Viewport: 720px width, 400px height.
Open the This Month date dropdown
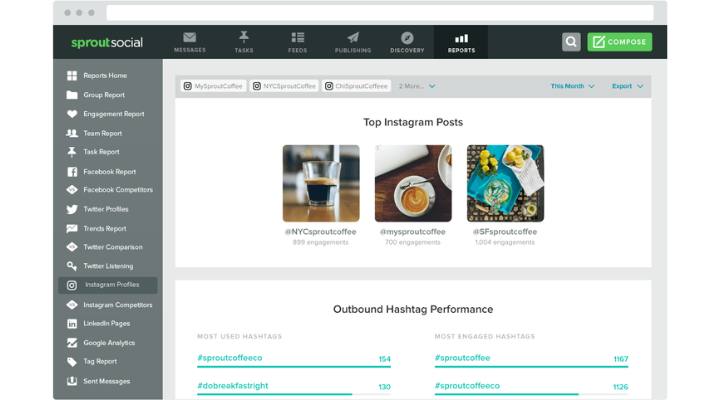[572, 86]
